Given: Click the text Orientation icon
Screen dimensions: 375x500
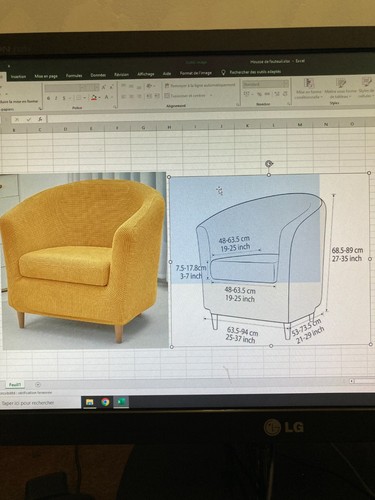Looking at the screenshot, I should [150, 86].
